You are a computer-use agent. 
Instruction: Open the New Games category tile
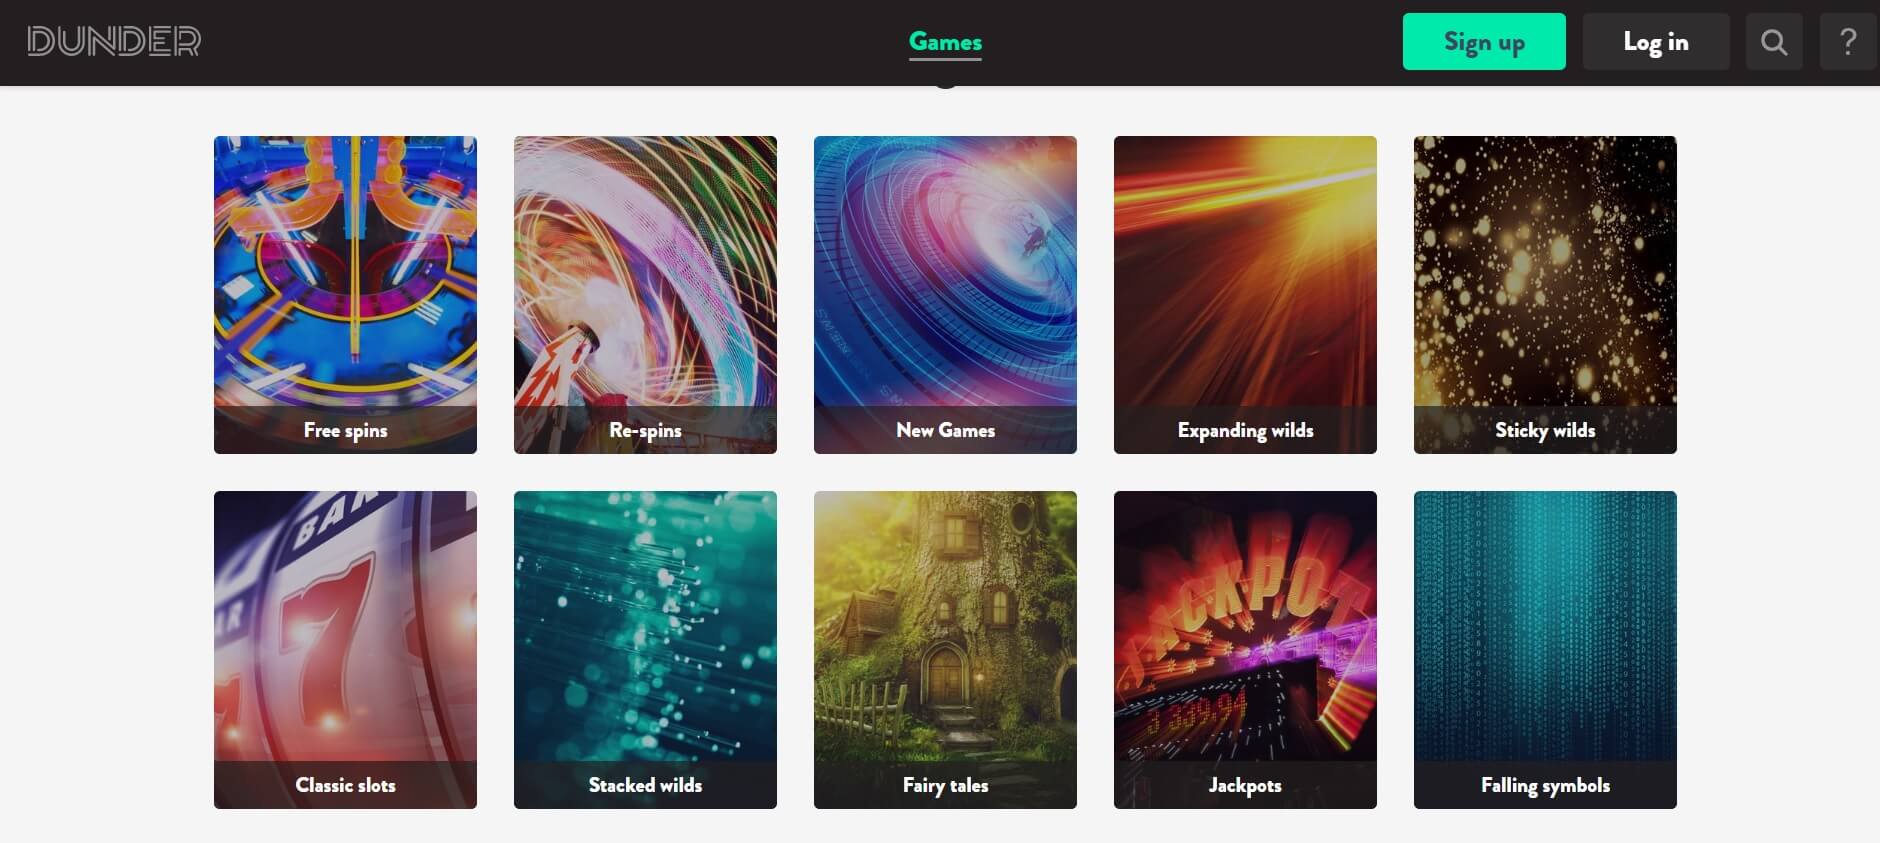coord(945,295)
